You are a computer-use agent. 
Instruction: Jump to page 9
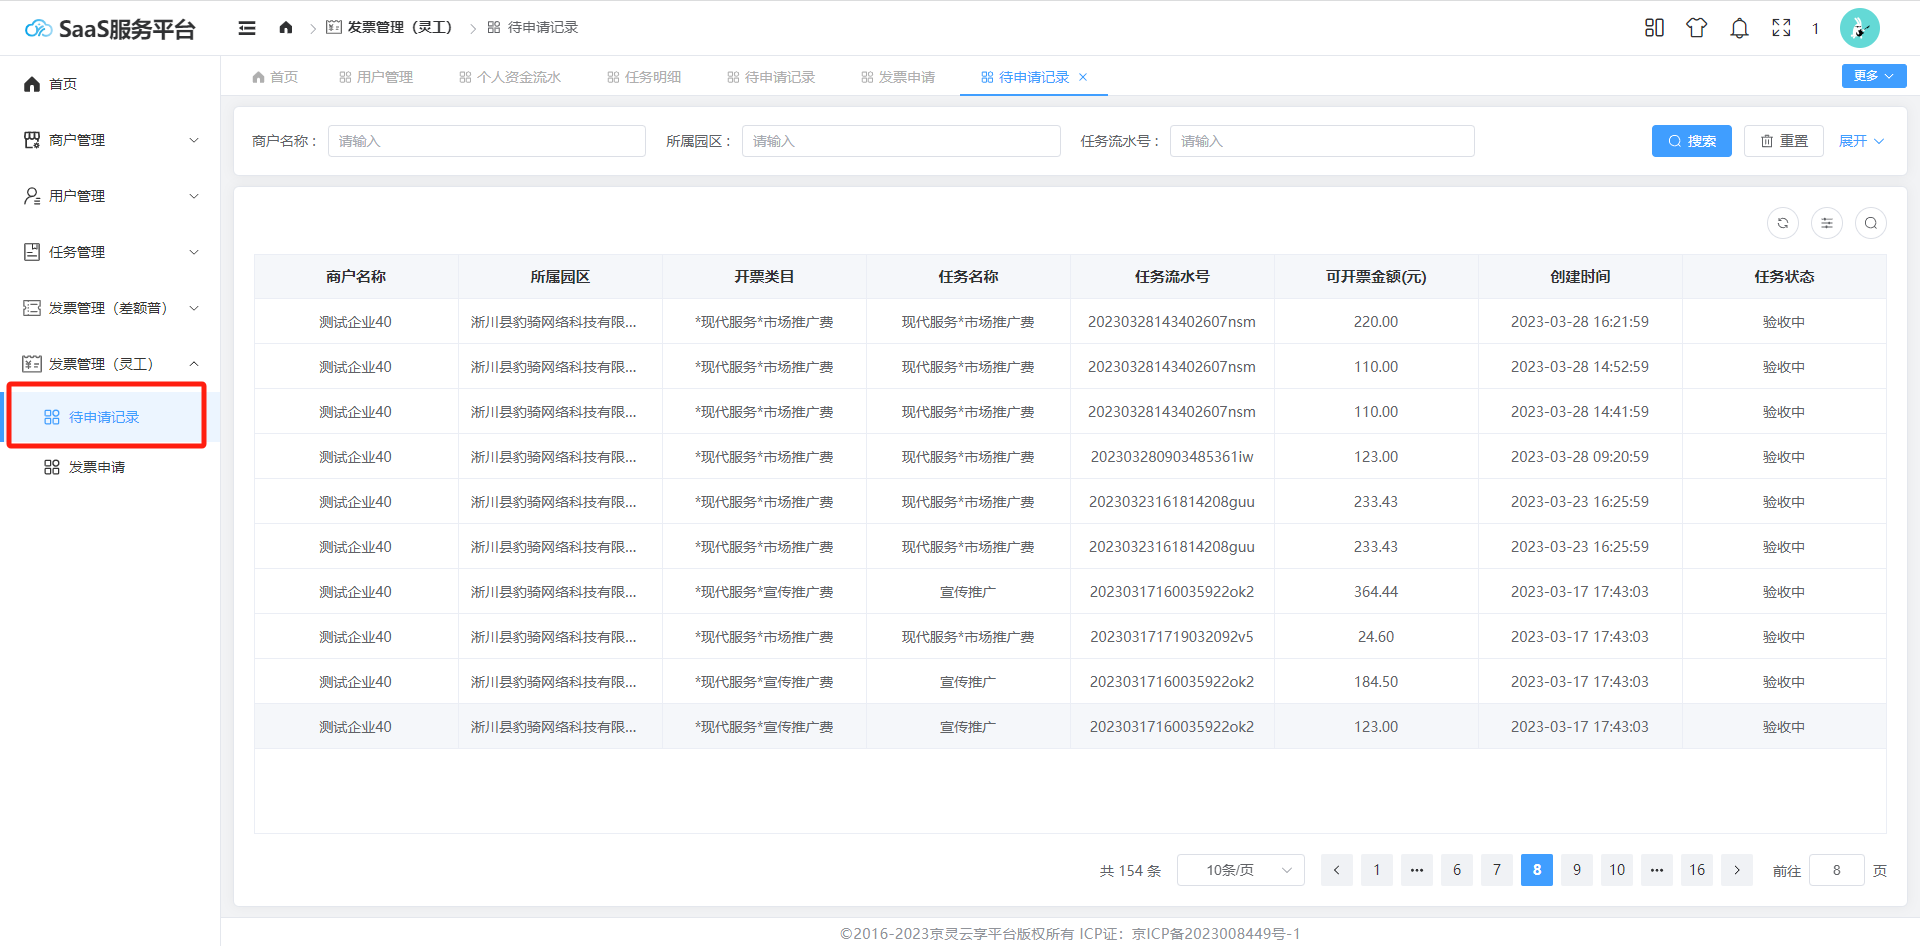click(1577, 870)
